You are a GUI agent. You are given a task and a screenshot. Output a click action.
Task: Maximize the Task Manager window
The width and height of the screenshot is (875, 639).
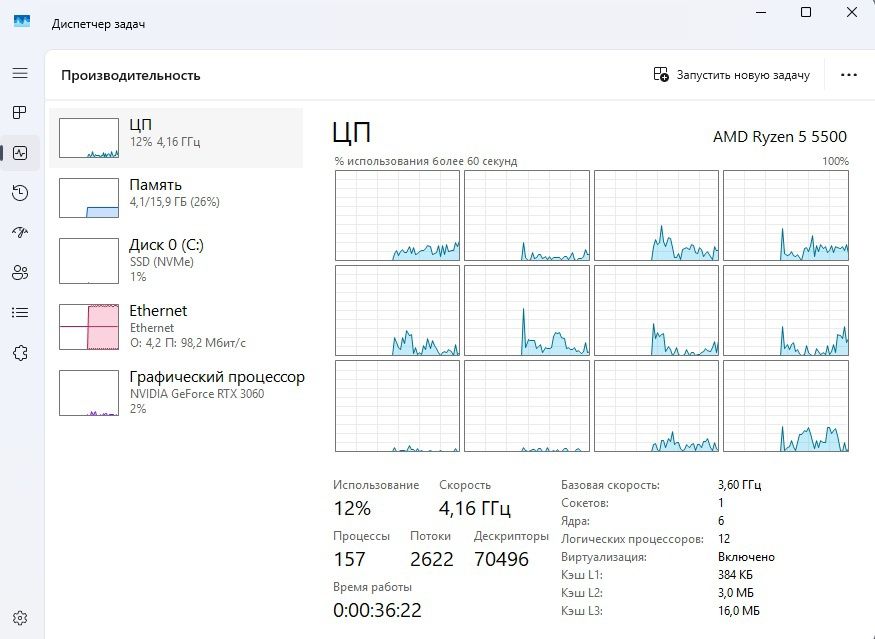[x=806, y=12]
